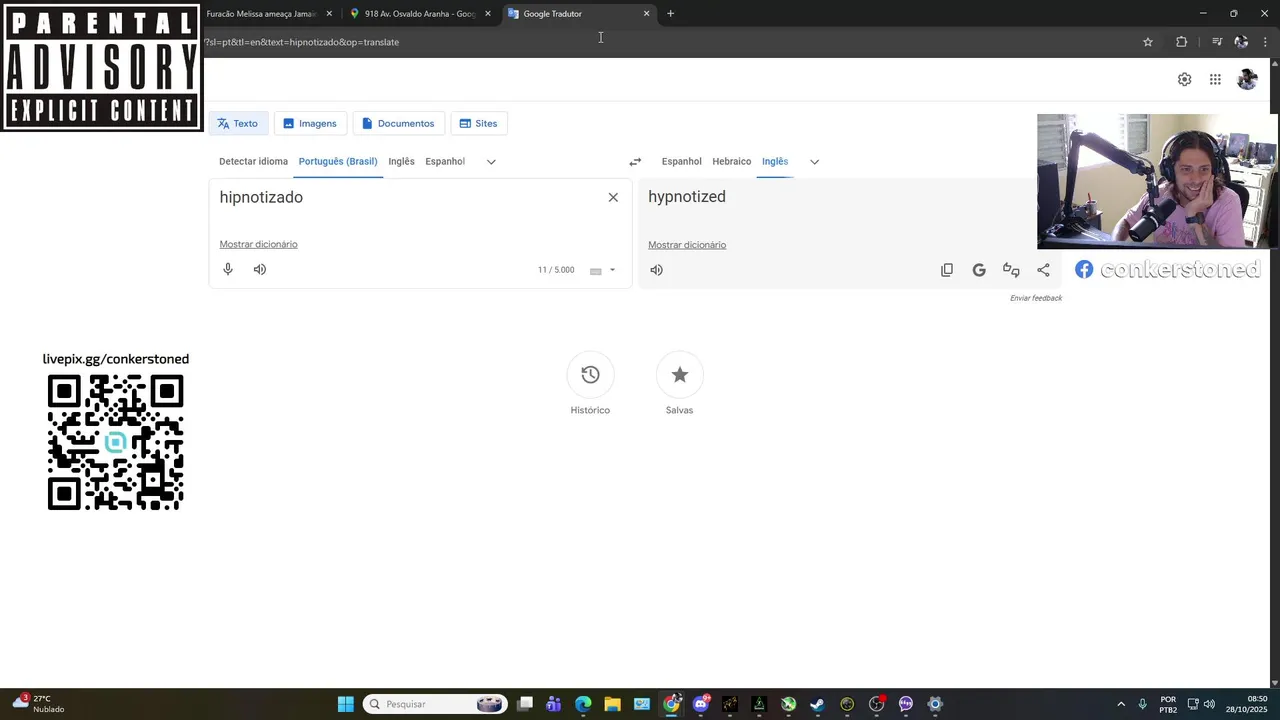Select Hebraico as the target language

(731, 161)
